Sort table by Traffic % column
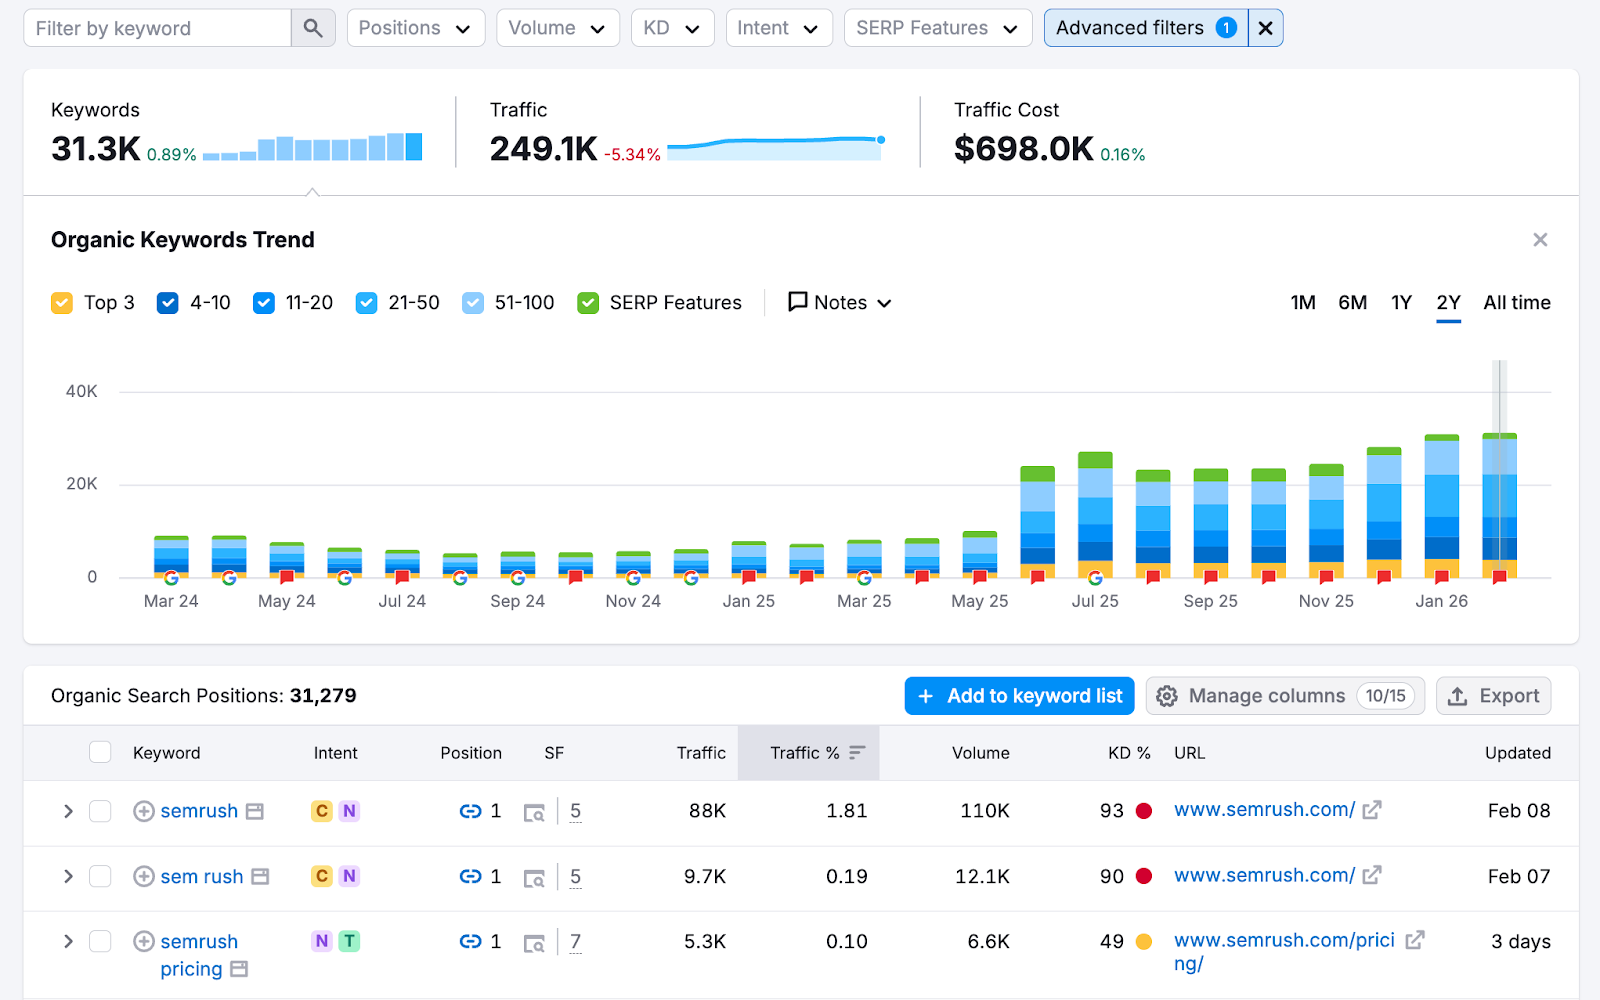 click(x=809, y=752)
